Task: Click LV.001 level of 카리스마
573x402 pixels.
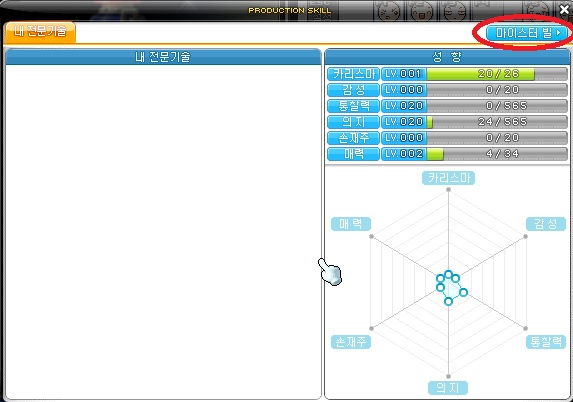Action: [x=404, y=74]
